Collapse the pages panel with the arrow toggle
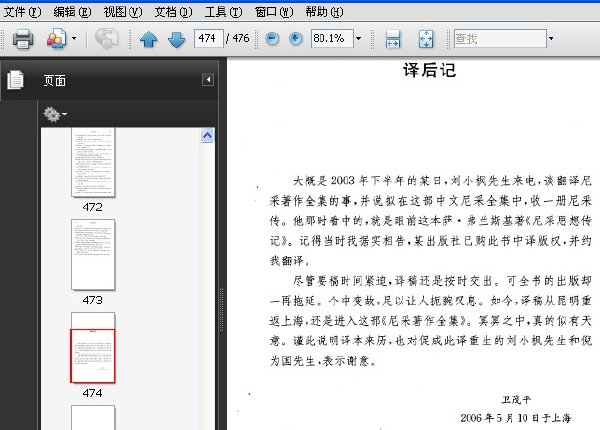This screenshot has width=600, height=430. point(208,80)
